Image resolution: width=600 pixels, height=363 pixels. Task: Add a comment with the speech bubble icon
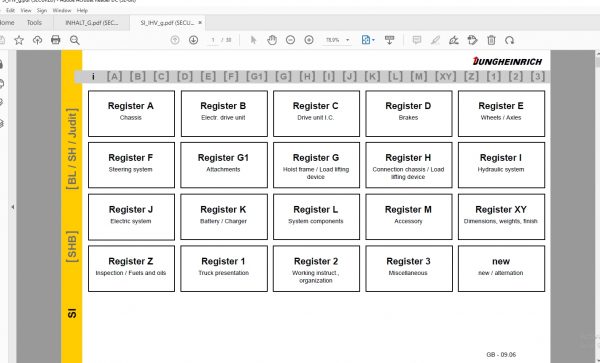pyautogui.click(x=417, y=40)
